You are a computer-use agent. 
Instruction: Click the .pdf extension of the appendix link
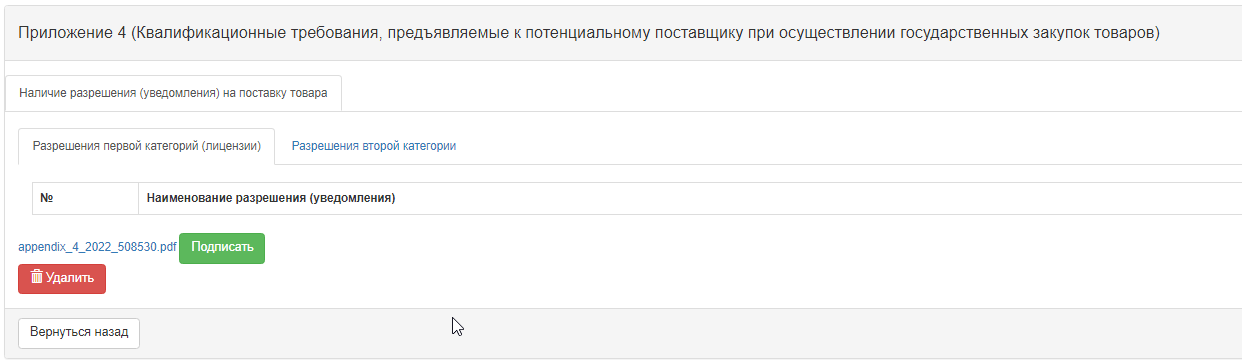pos(166,246)
